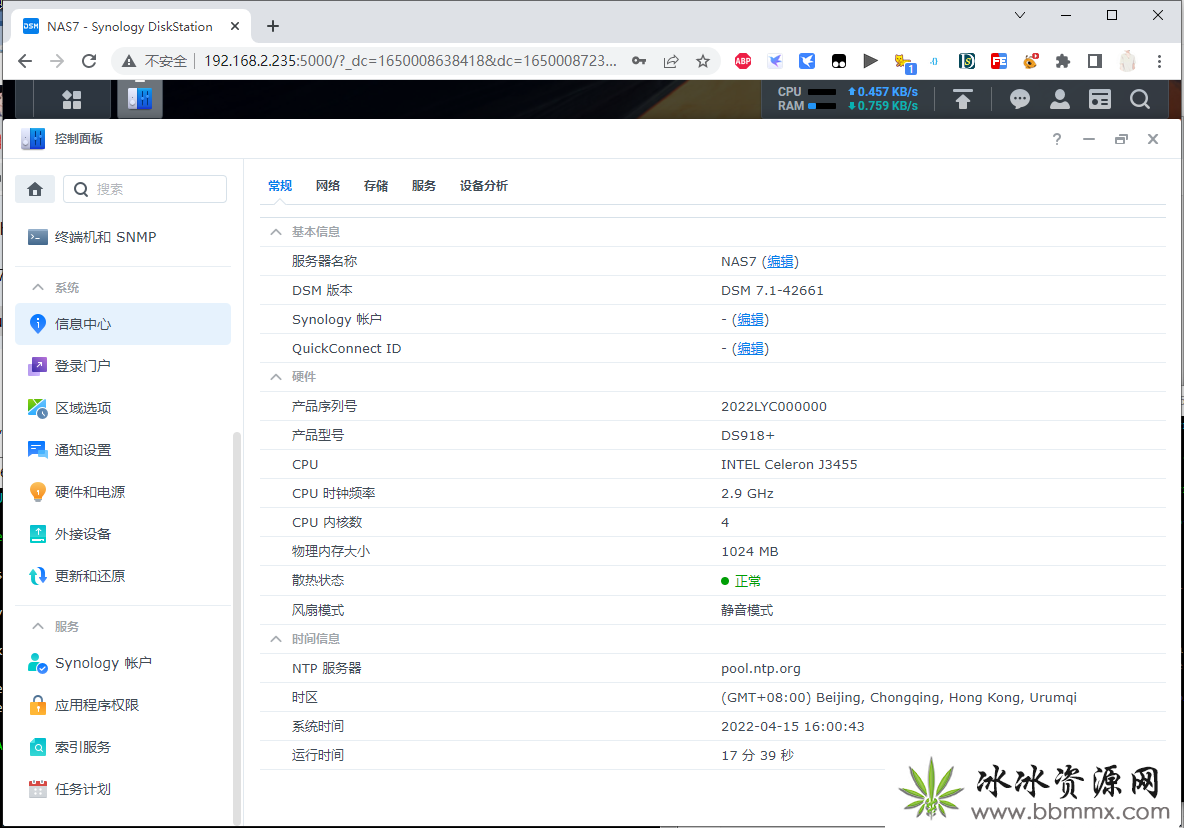This screenshot has height=828, width=1184.
Task: Collapse the 时间信息 section
Action: tap(276, 639)
